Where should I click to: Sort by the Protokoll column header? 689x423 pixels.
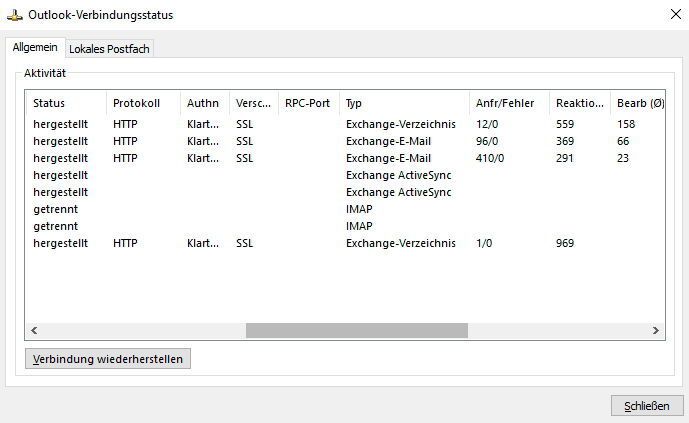[143, 103]
